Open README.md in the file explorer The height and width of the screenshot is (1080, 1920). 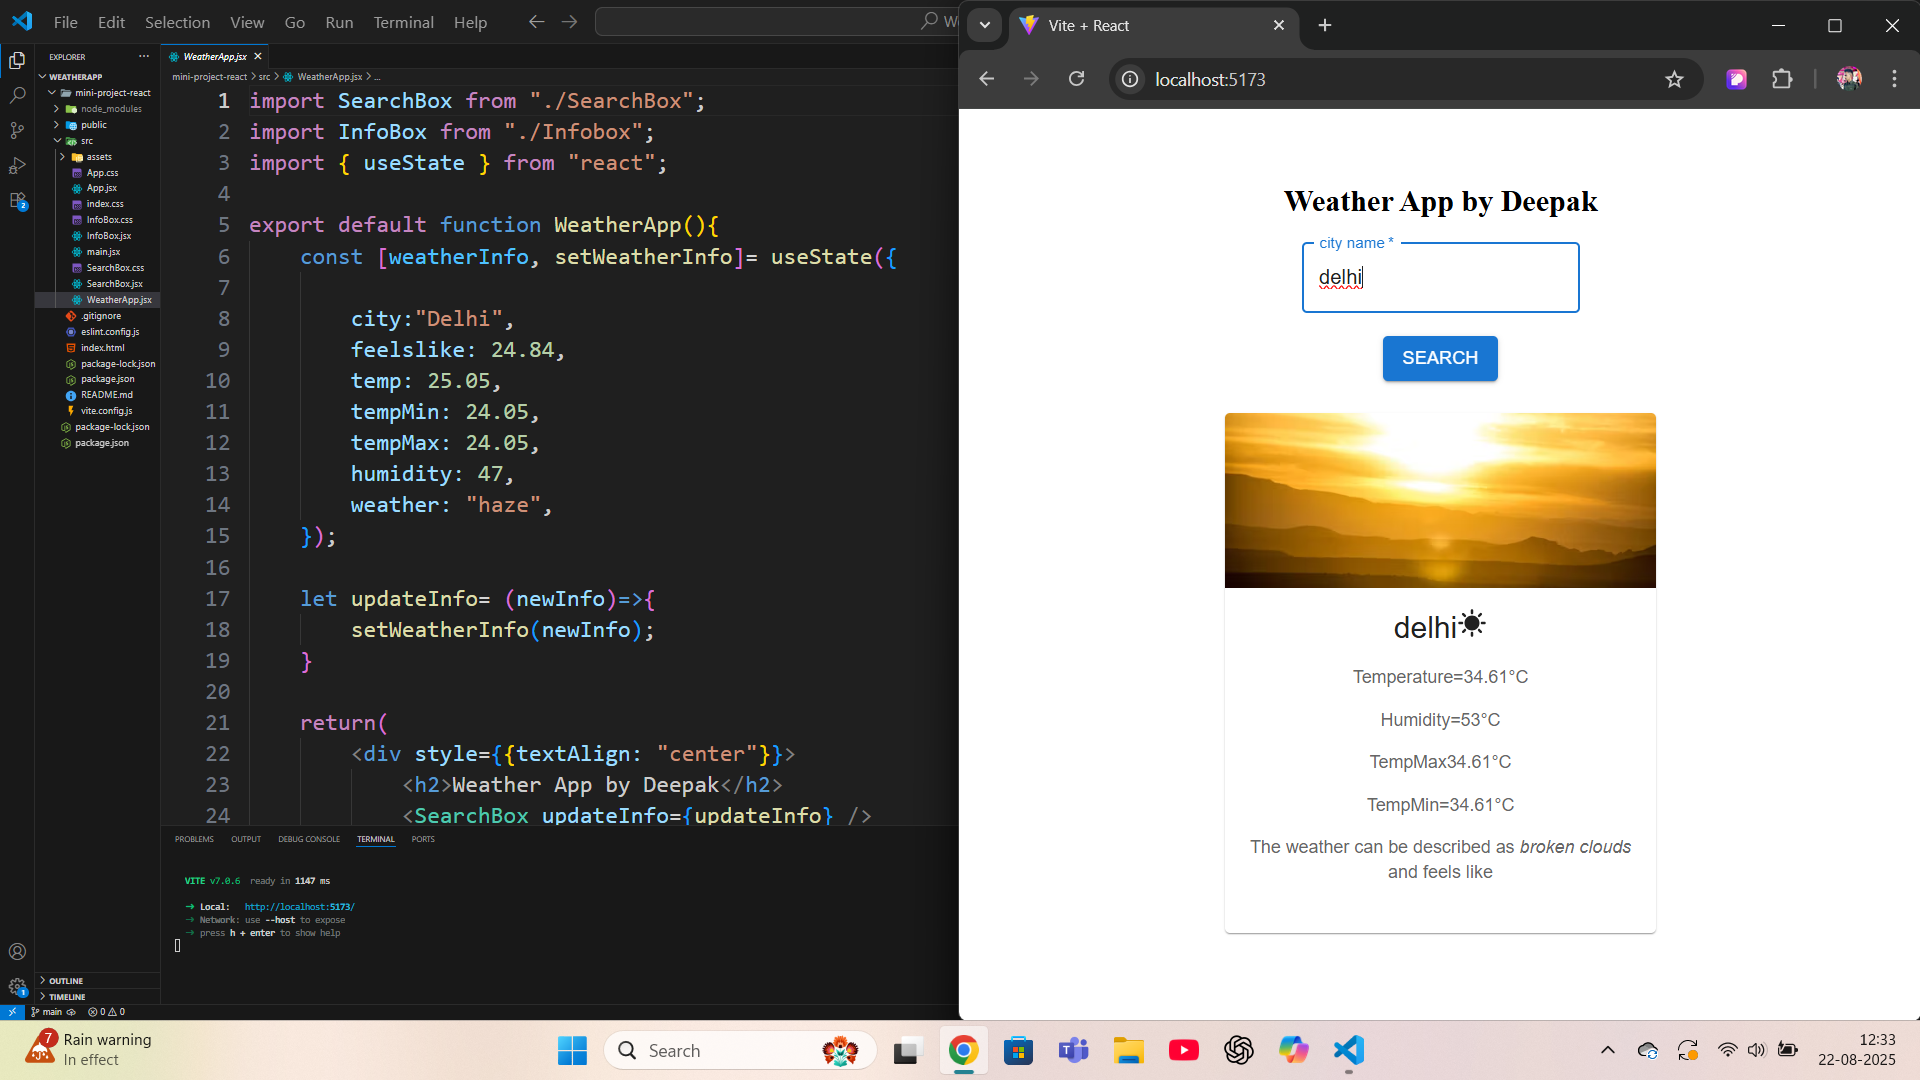click(x=106, y=395)
